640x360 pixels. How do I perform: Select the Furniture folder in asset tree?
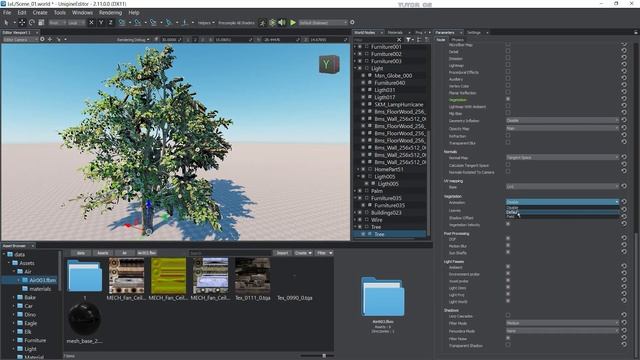[x=35, y=340]
